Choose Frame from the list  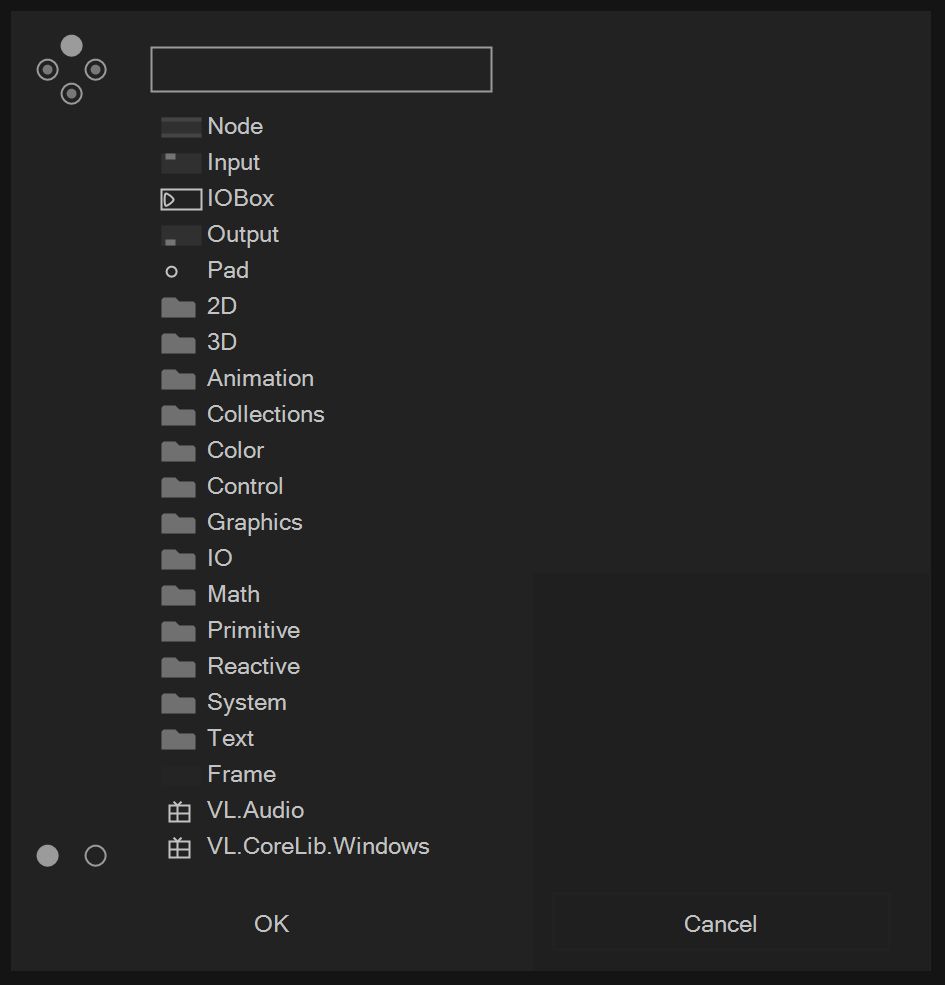(x=241, y=774)
